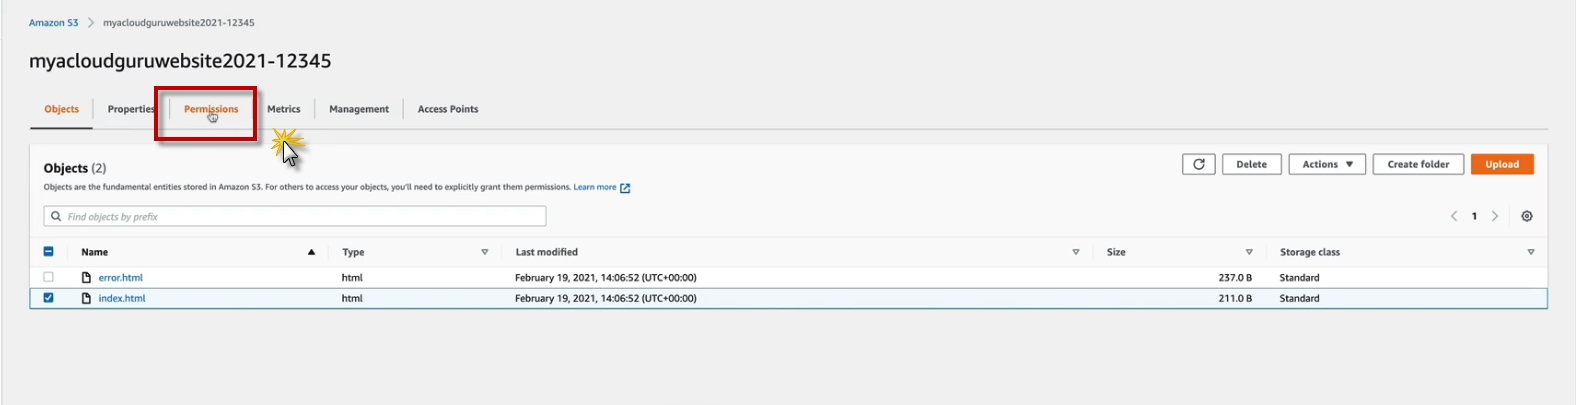Image resolution: width=1576 pixels, height=405 pixels.
Task: Sort by Storage class column arrow
Action: pyautogui.click(x=1530, y=252)
